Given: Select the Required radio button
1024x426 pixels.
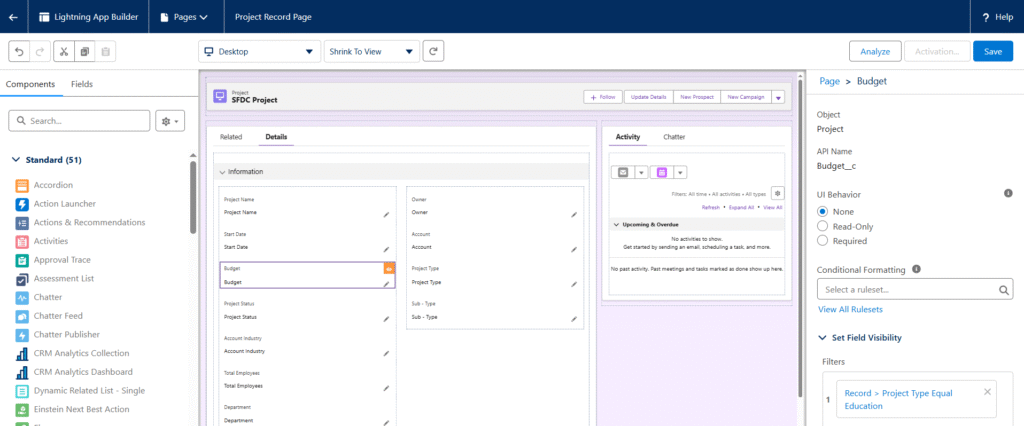Looking at the screenshot, I should tap(823, 240).
